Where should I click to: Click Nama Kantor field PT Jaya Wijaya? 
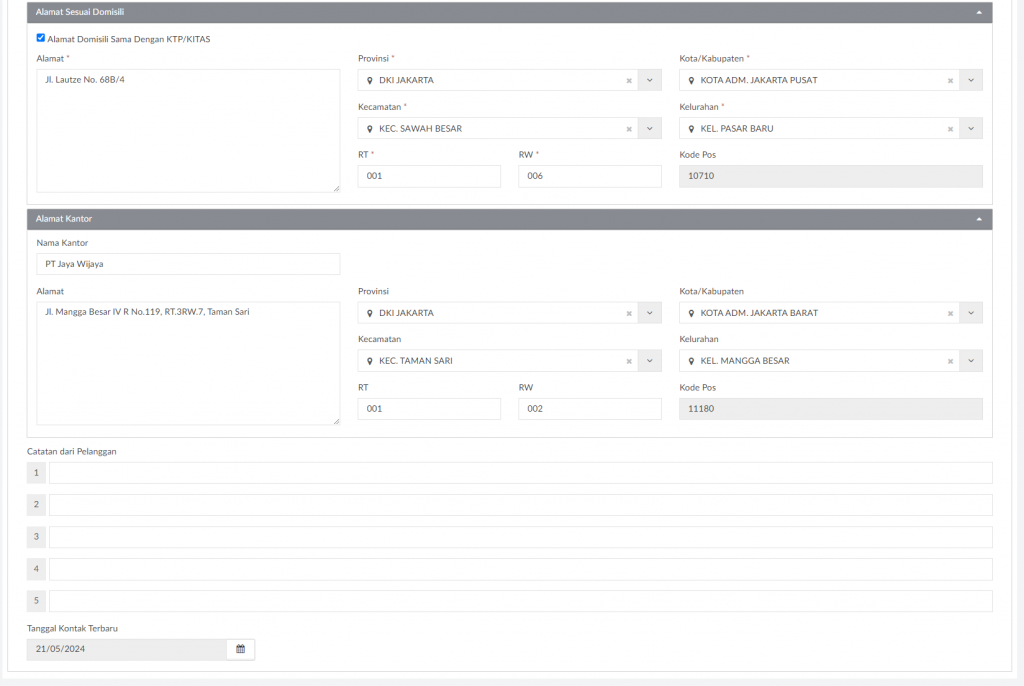pos(188,264)
